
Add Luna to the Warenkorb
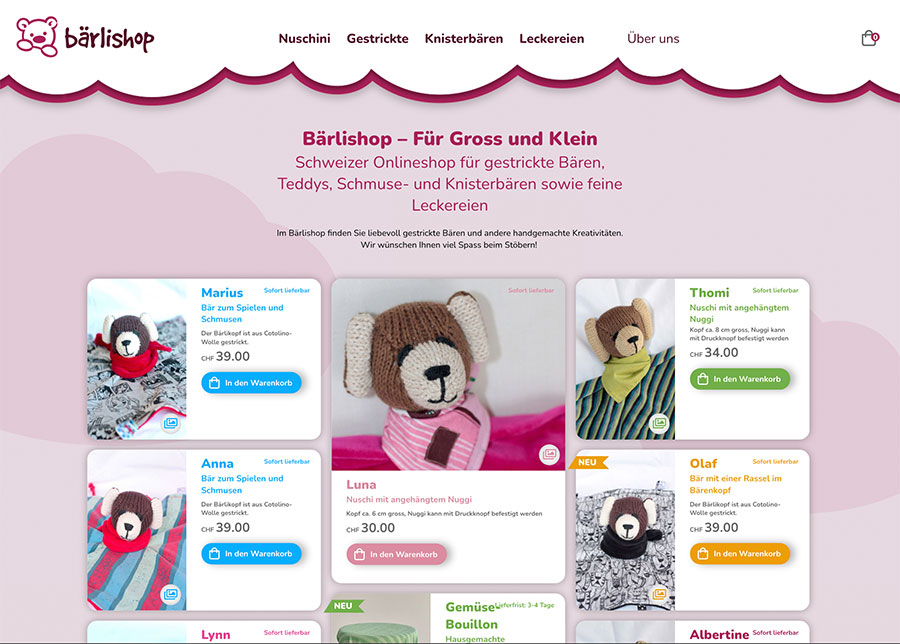(397, 554)
